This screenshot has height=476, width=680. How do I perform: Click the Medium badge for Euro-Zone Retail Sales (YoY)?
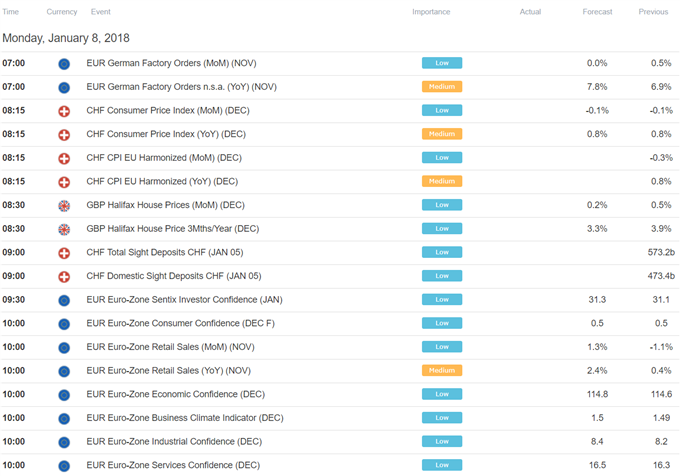tap(442, 370)
